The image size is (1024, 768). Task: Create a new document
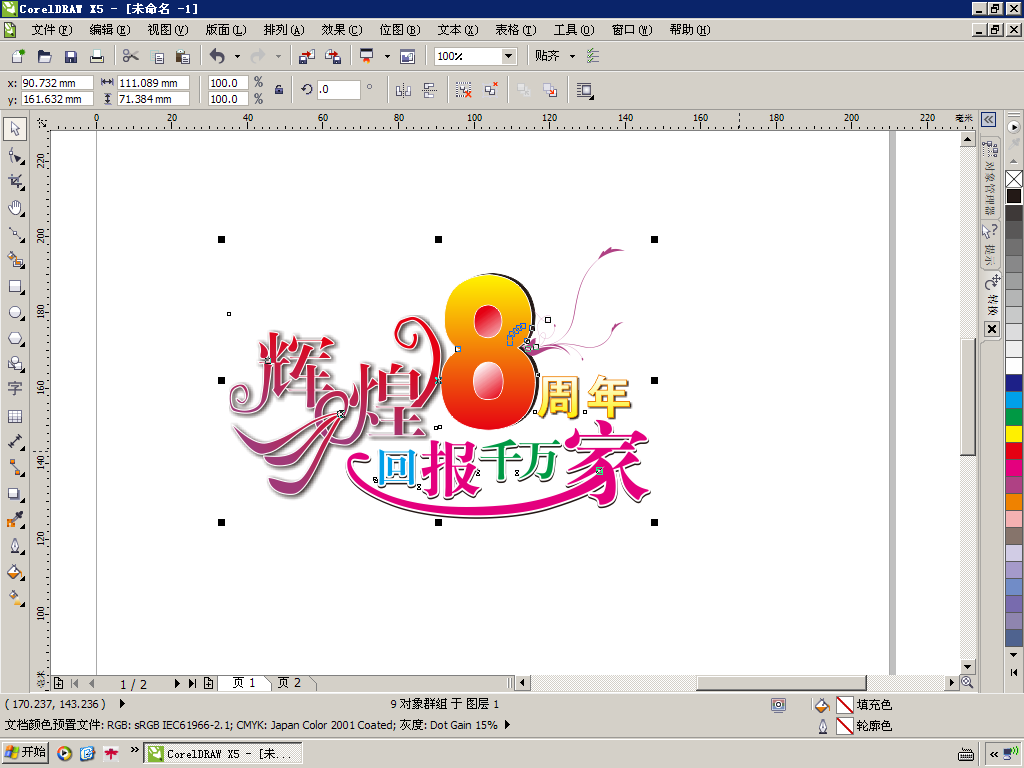18,57
